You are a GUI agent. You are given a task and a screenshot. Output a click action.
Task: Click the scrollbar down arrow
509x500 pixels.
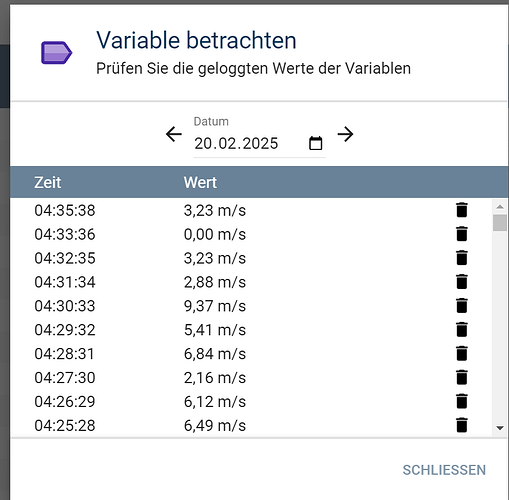tap(500, 428)
